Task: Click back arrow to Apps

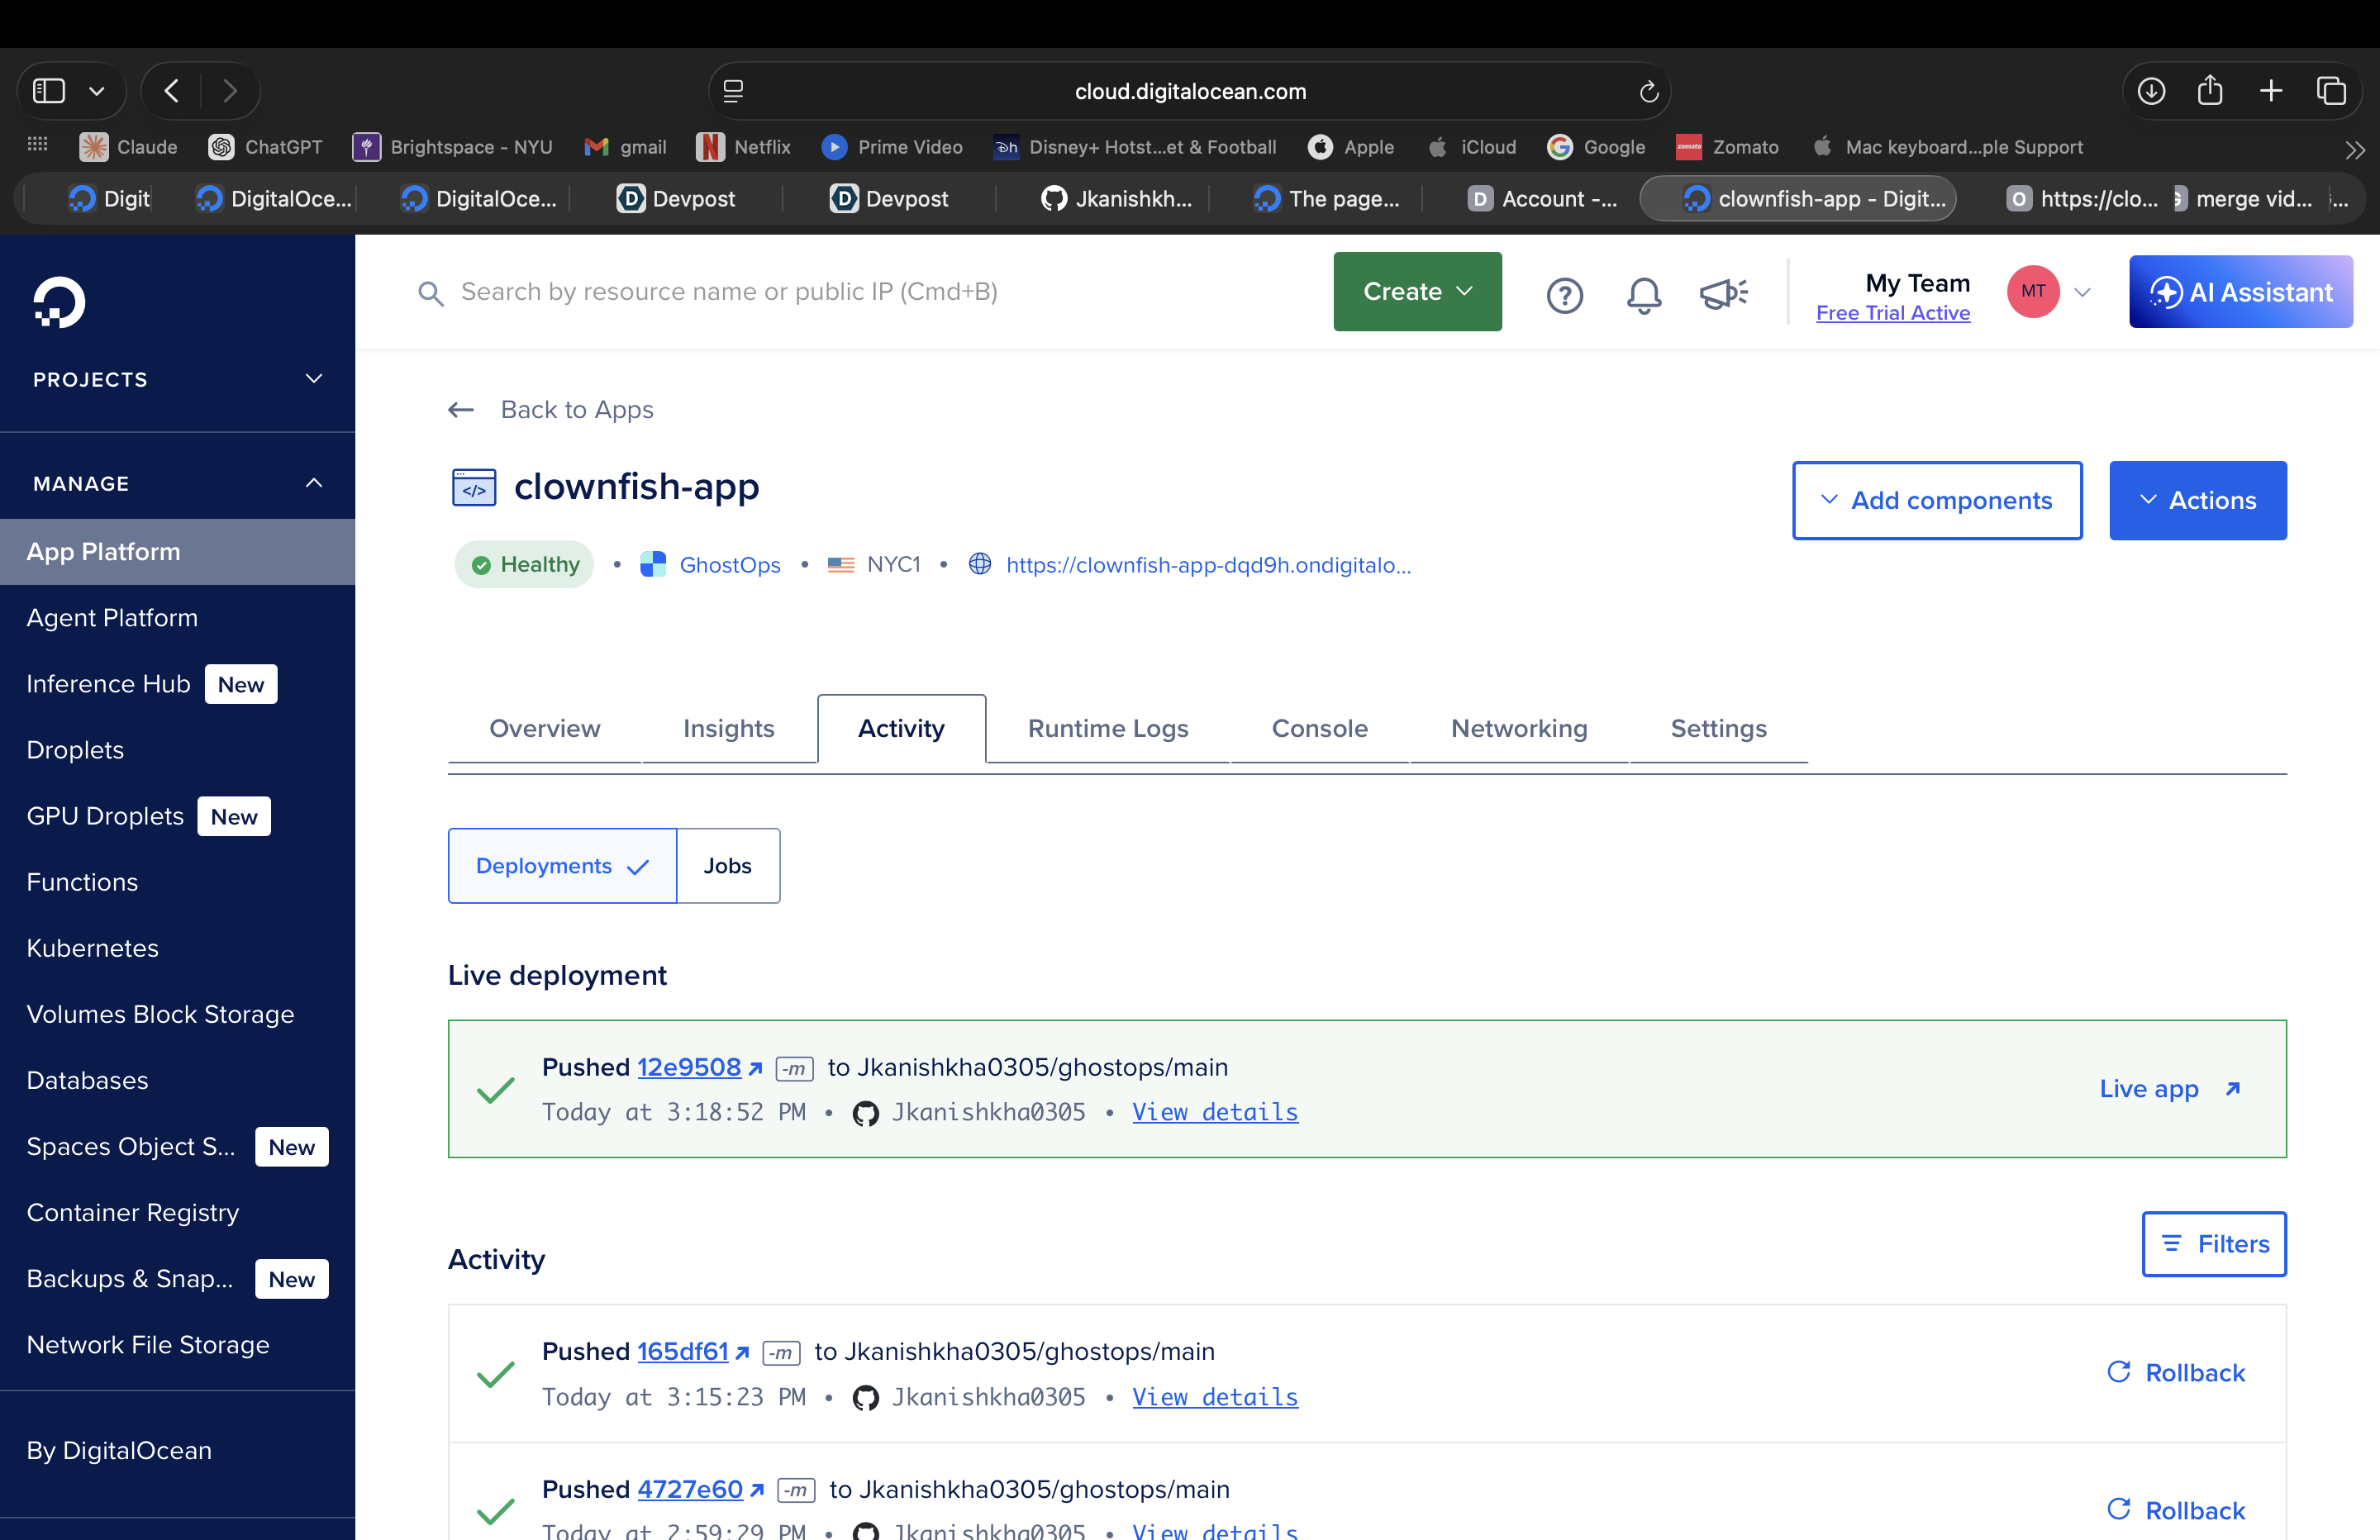Action: 461,410
